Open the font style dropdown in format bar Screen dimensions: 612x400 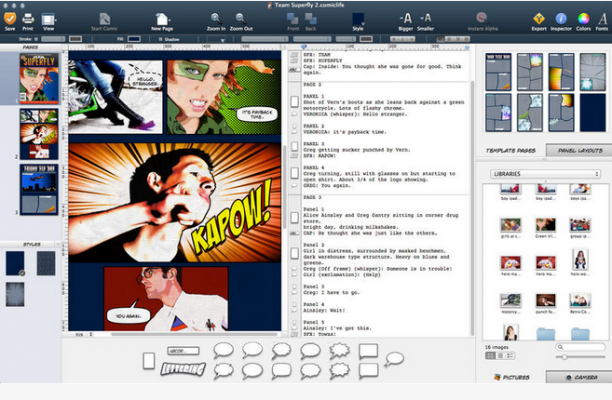(312, 39)
